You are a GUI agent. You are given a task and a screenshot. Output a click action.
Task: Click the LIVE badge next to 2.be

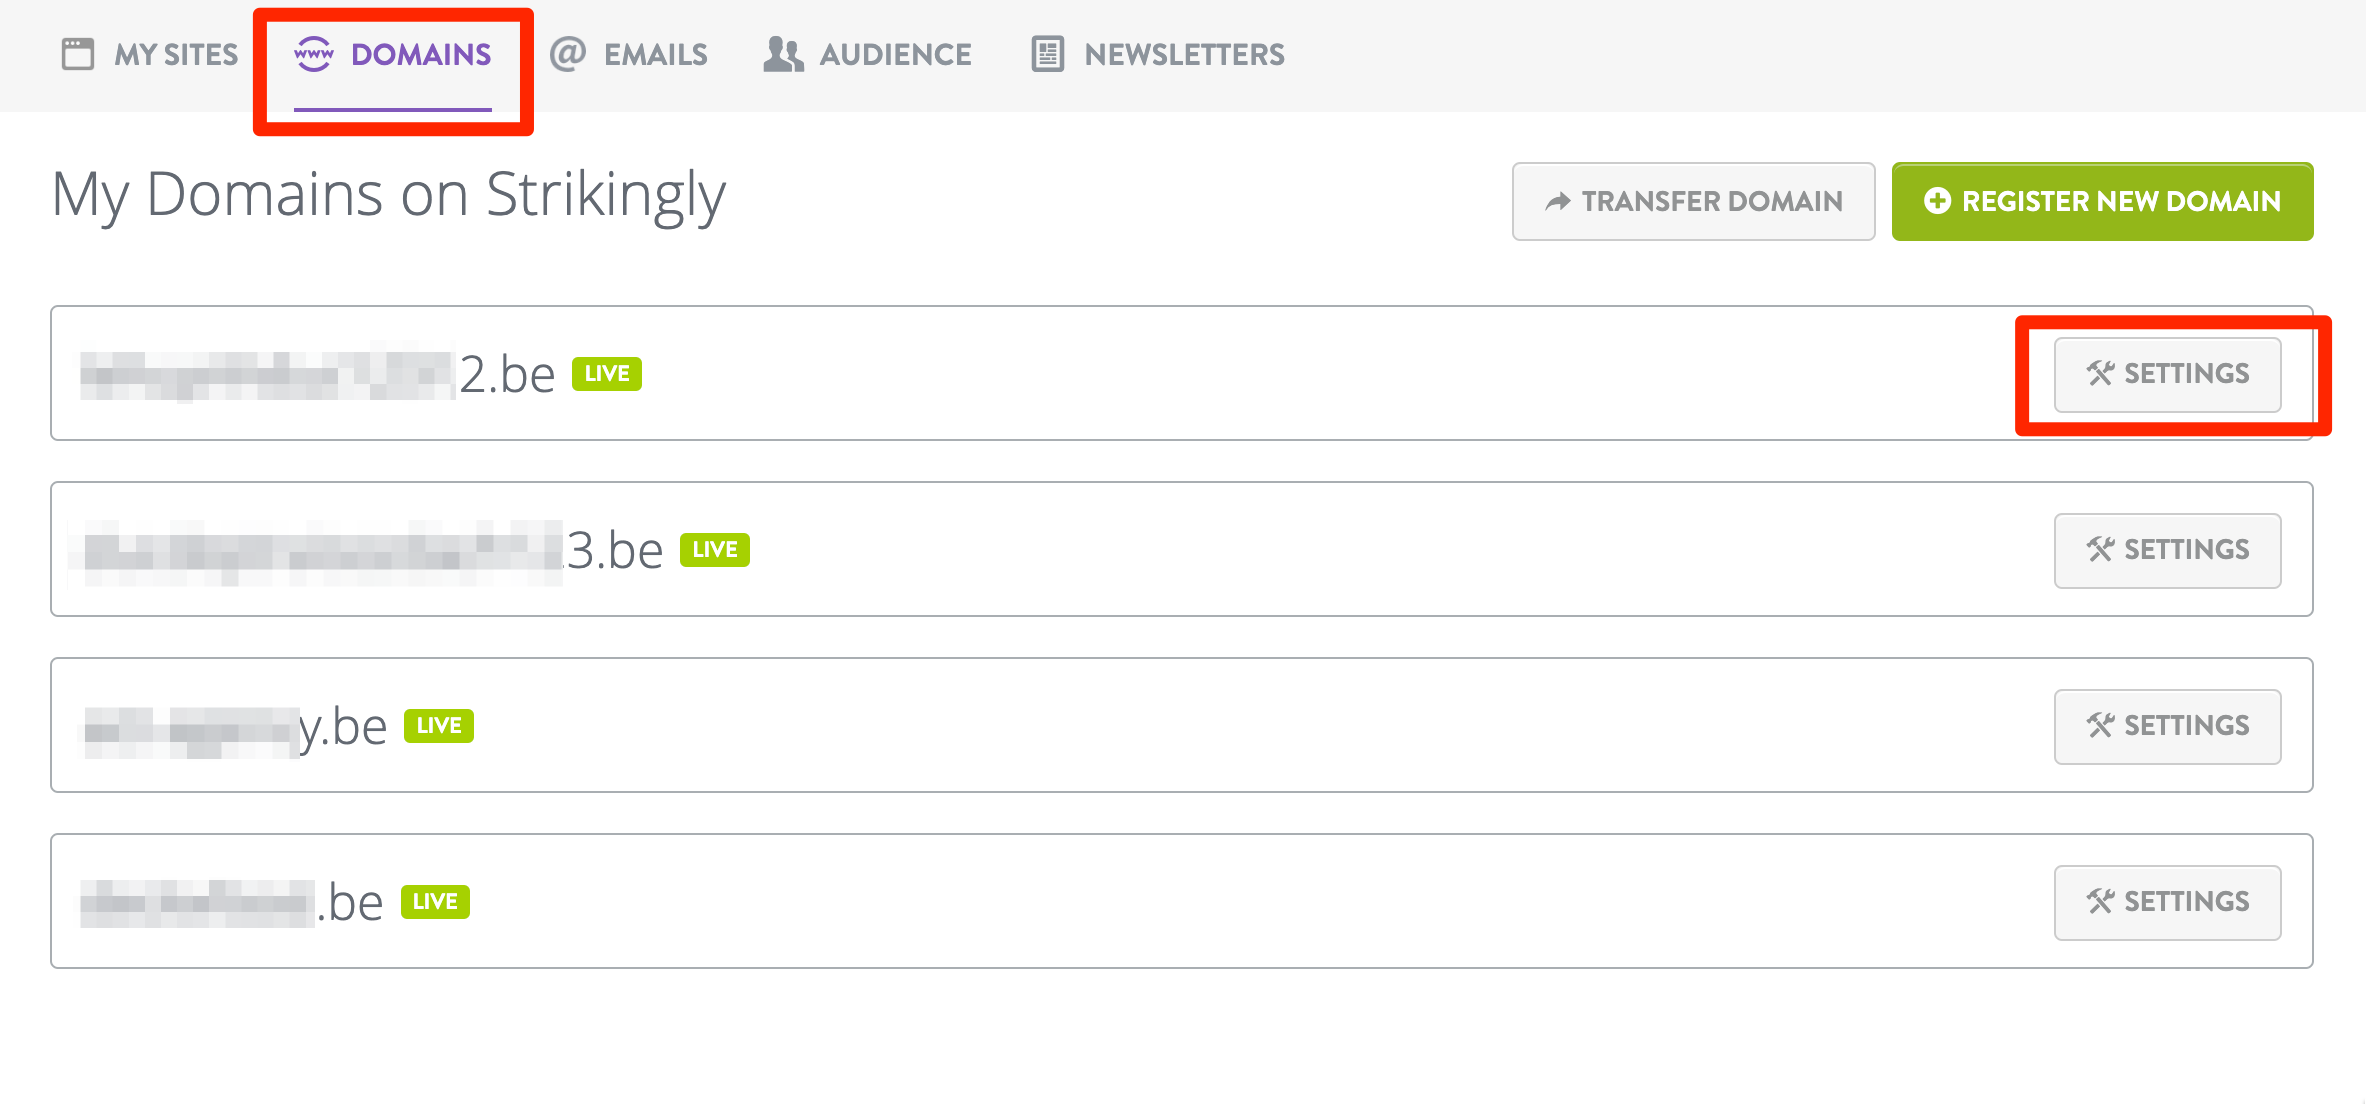coord(606,374)
